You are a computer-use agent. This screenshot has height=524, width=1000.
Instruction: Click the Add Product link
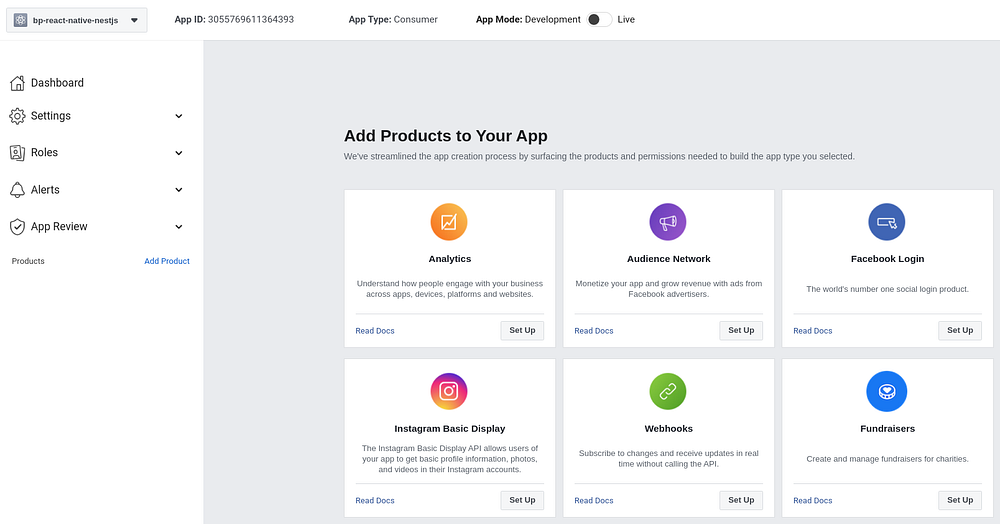(x=167, y=261)
